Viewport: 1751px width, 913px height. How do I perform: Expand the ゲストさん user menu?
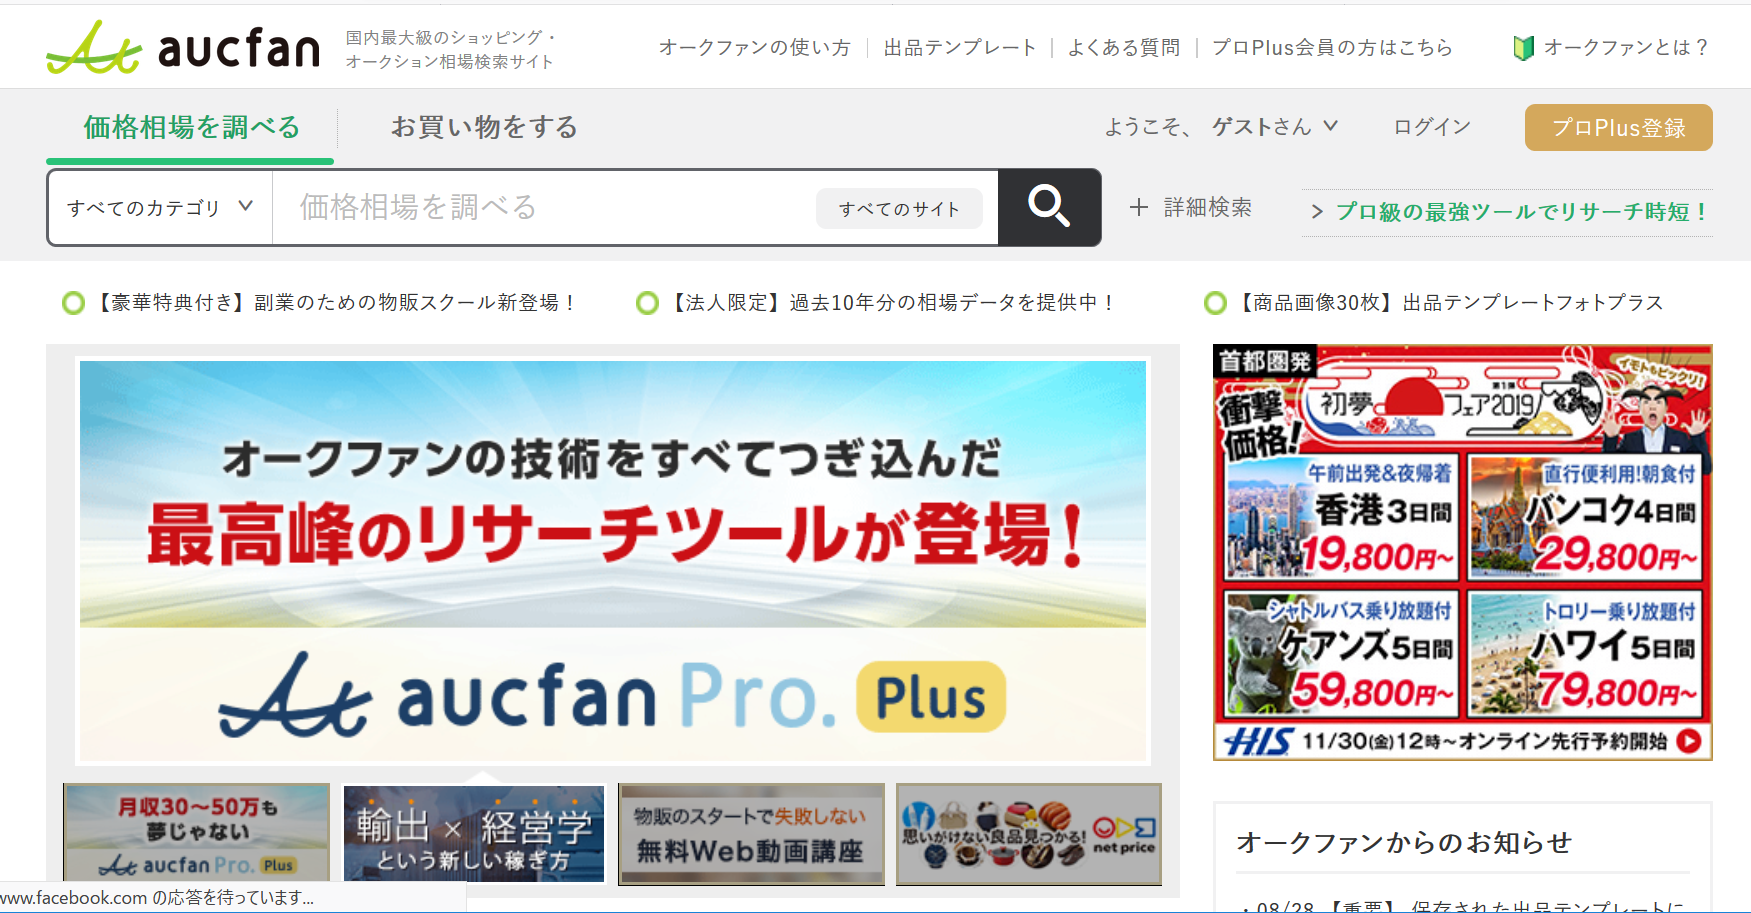(1275, 127)
